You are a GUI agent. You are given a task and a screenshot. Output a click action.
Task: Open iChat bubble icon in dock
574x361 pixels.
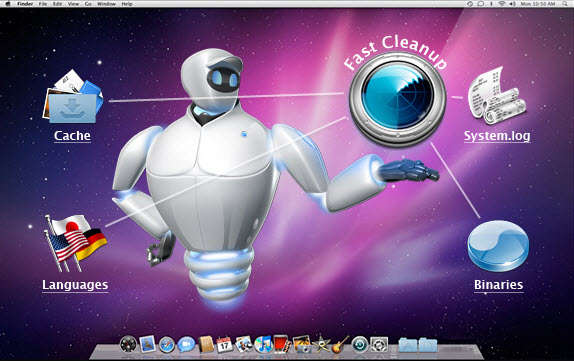186,345
